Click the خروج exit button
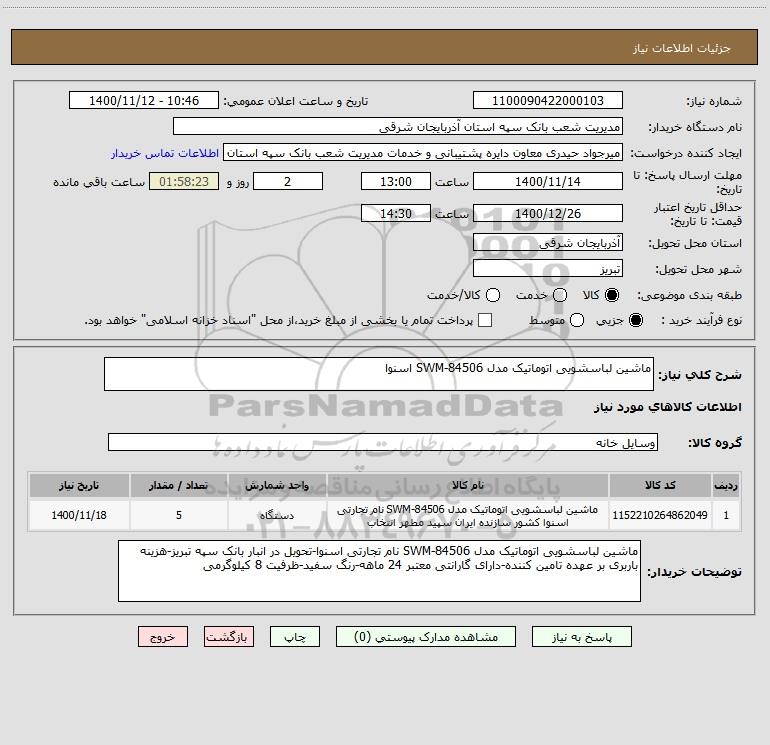770x745 pixels. [x=163, y=637]
